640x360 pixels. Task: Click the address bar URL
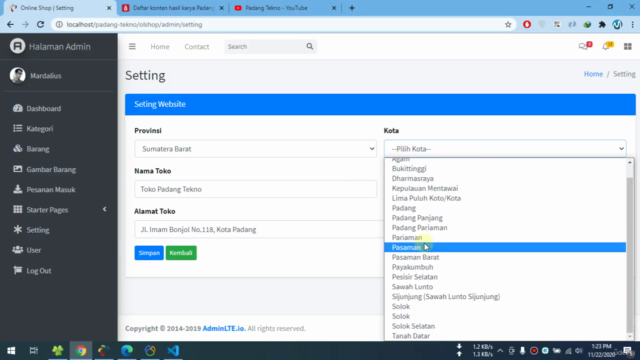(x=134, y=24)
